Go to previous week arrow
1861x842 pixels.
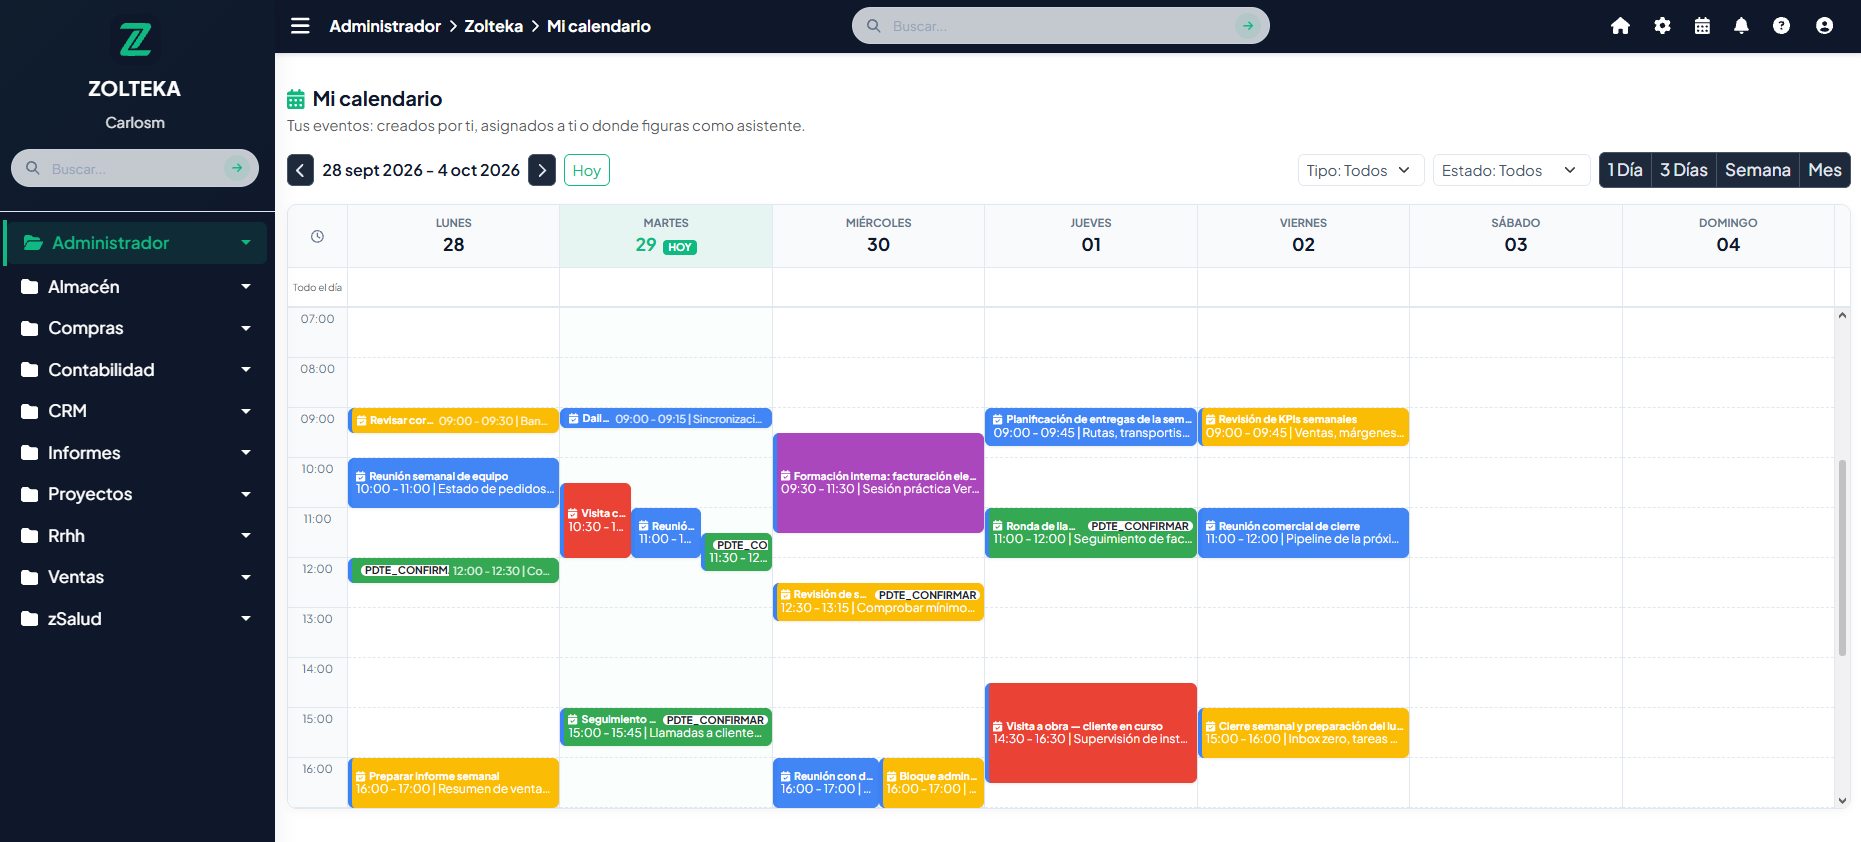point(300,170)
